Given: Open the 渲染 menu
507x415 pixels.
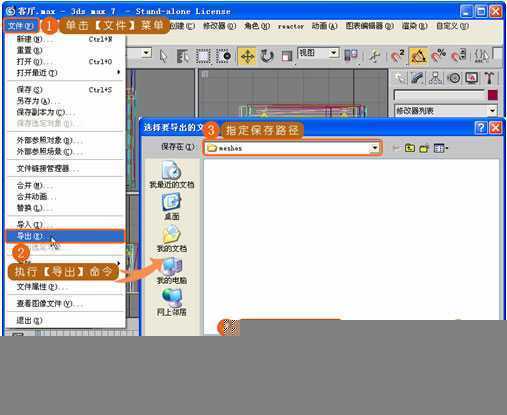Looking at the screenshot, I should (x=414, y=26).
